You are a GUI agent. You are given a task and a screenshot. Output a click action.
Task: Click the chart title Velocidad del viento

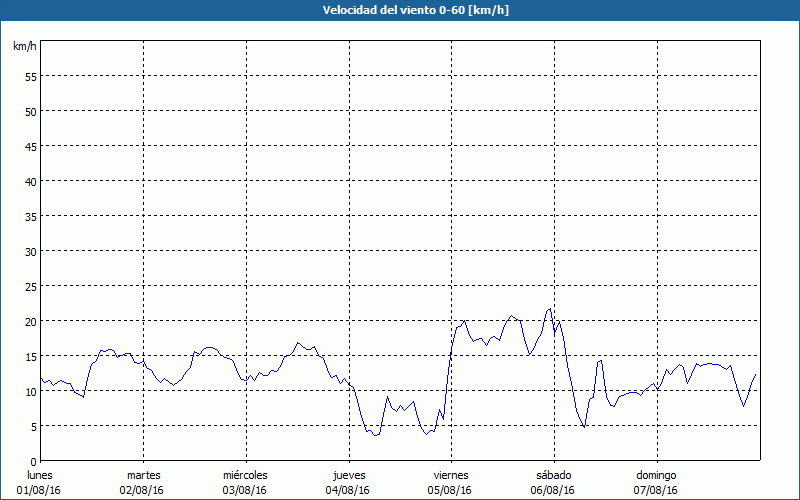(x=400, y=11)
